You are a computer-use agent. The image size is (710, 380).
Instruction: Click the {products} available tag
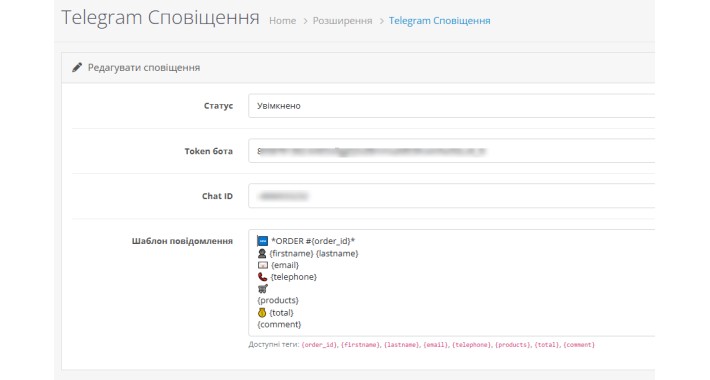(513, 345)
